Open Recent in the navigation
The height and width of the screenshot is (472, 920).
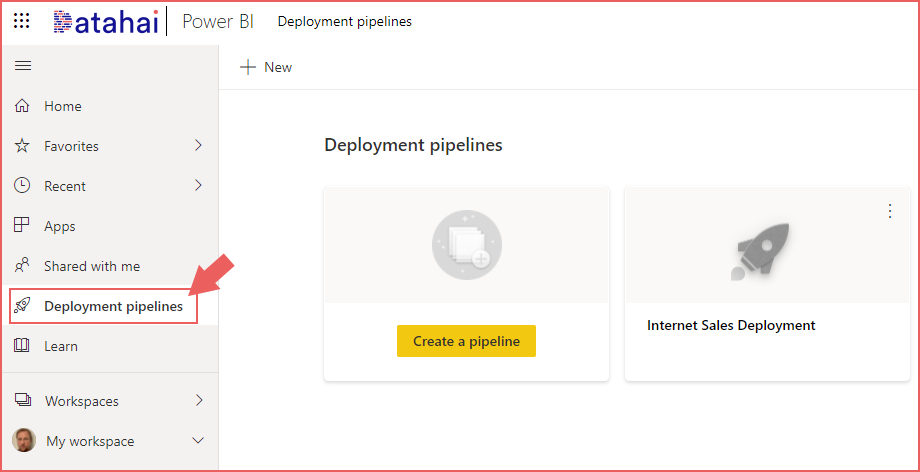click(x=65, y=186)
